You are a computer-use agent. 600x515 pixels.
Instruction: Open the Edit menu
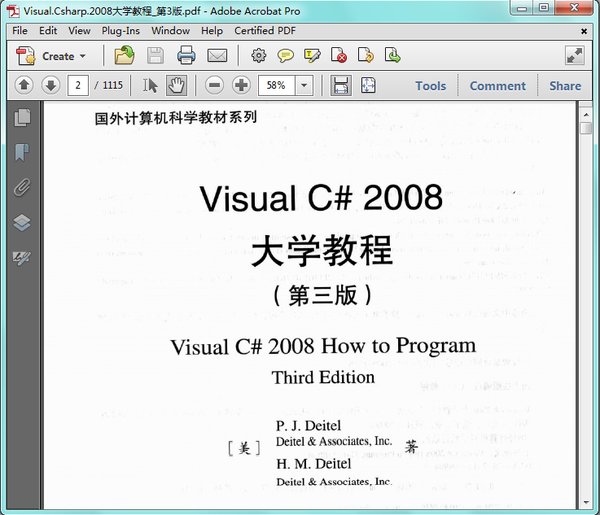[48, 31]
